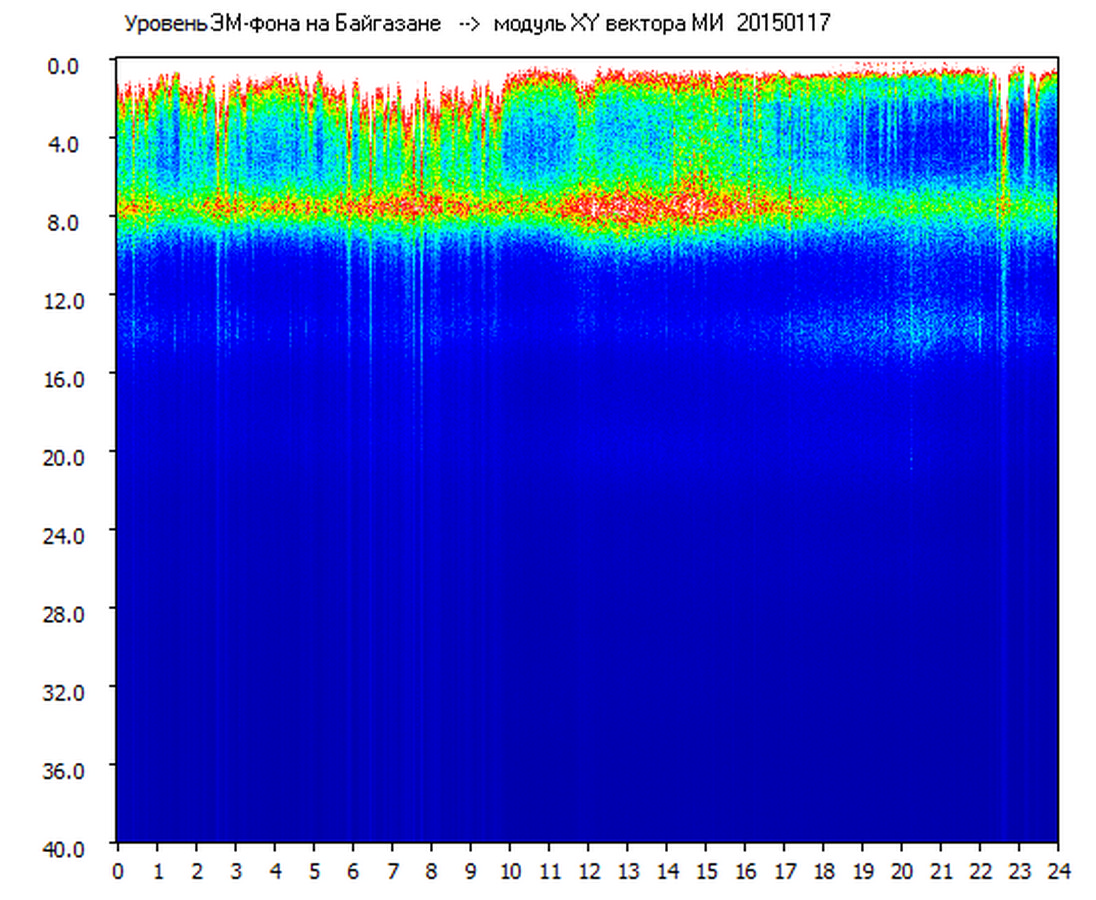Select hour 21 tick label
The height and width of the screenshot is (900, 1096).
[x=940, y=871]
